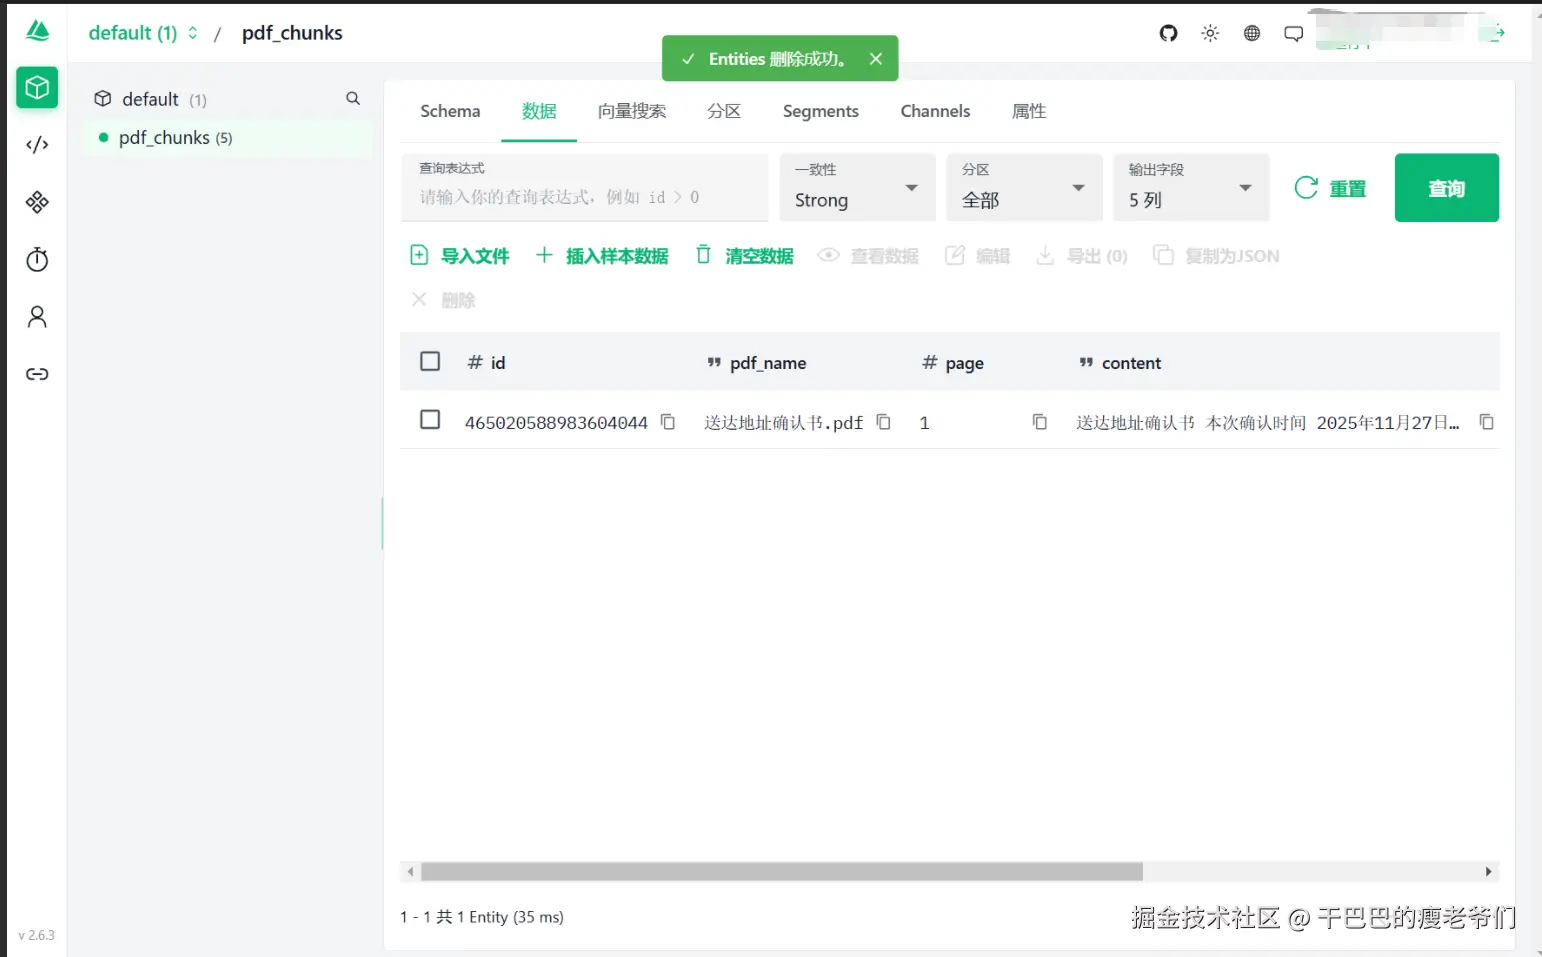The height and width of the screenshot is (957, 1542).
Task: Search collections with magnifier icon
Action: coord(353,98)
